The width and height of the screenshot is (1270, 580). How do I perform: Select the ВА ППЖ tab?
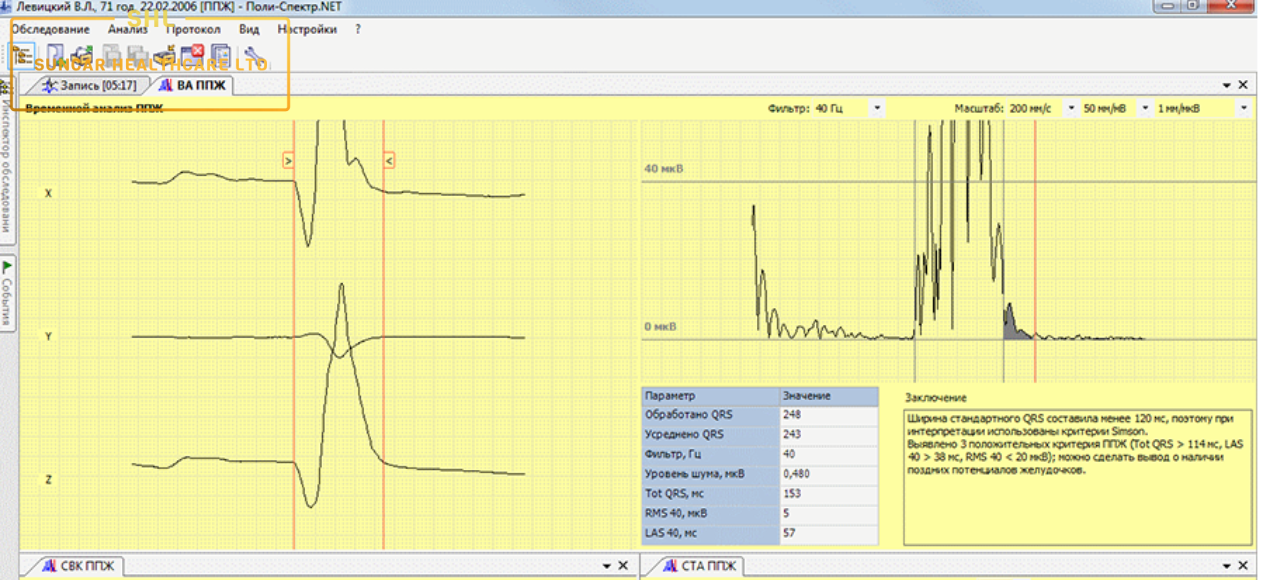point(192,86)
